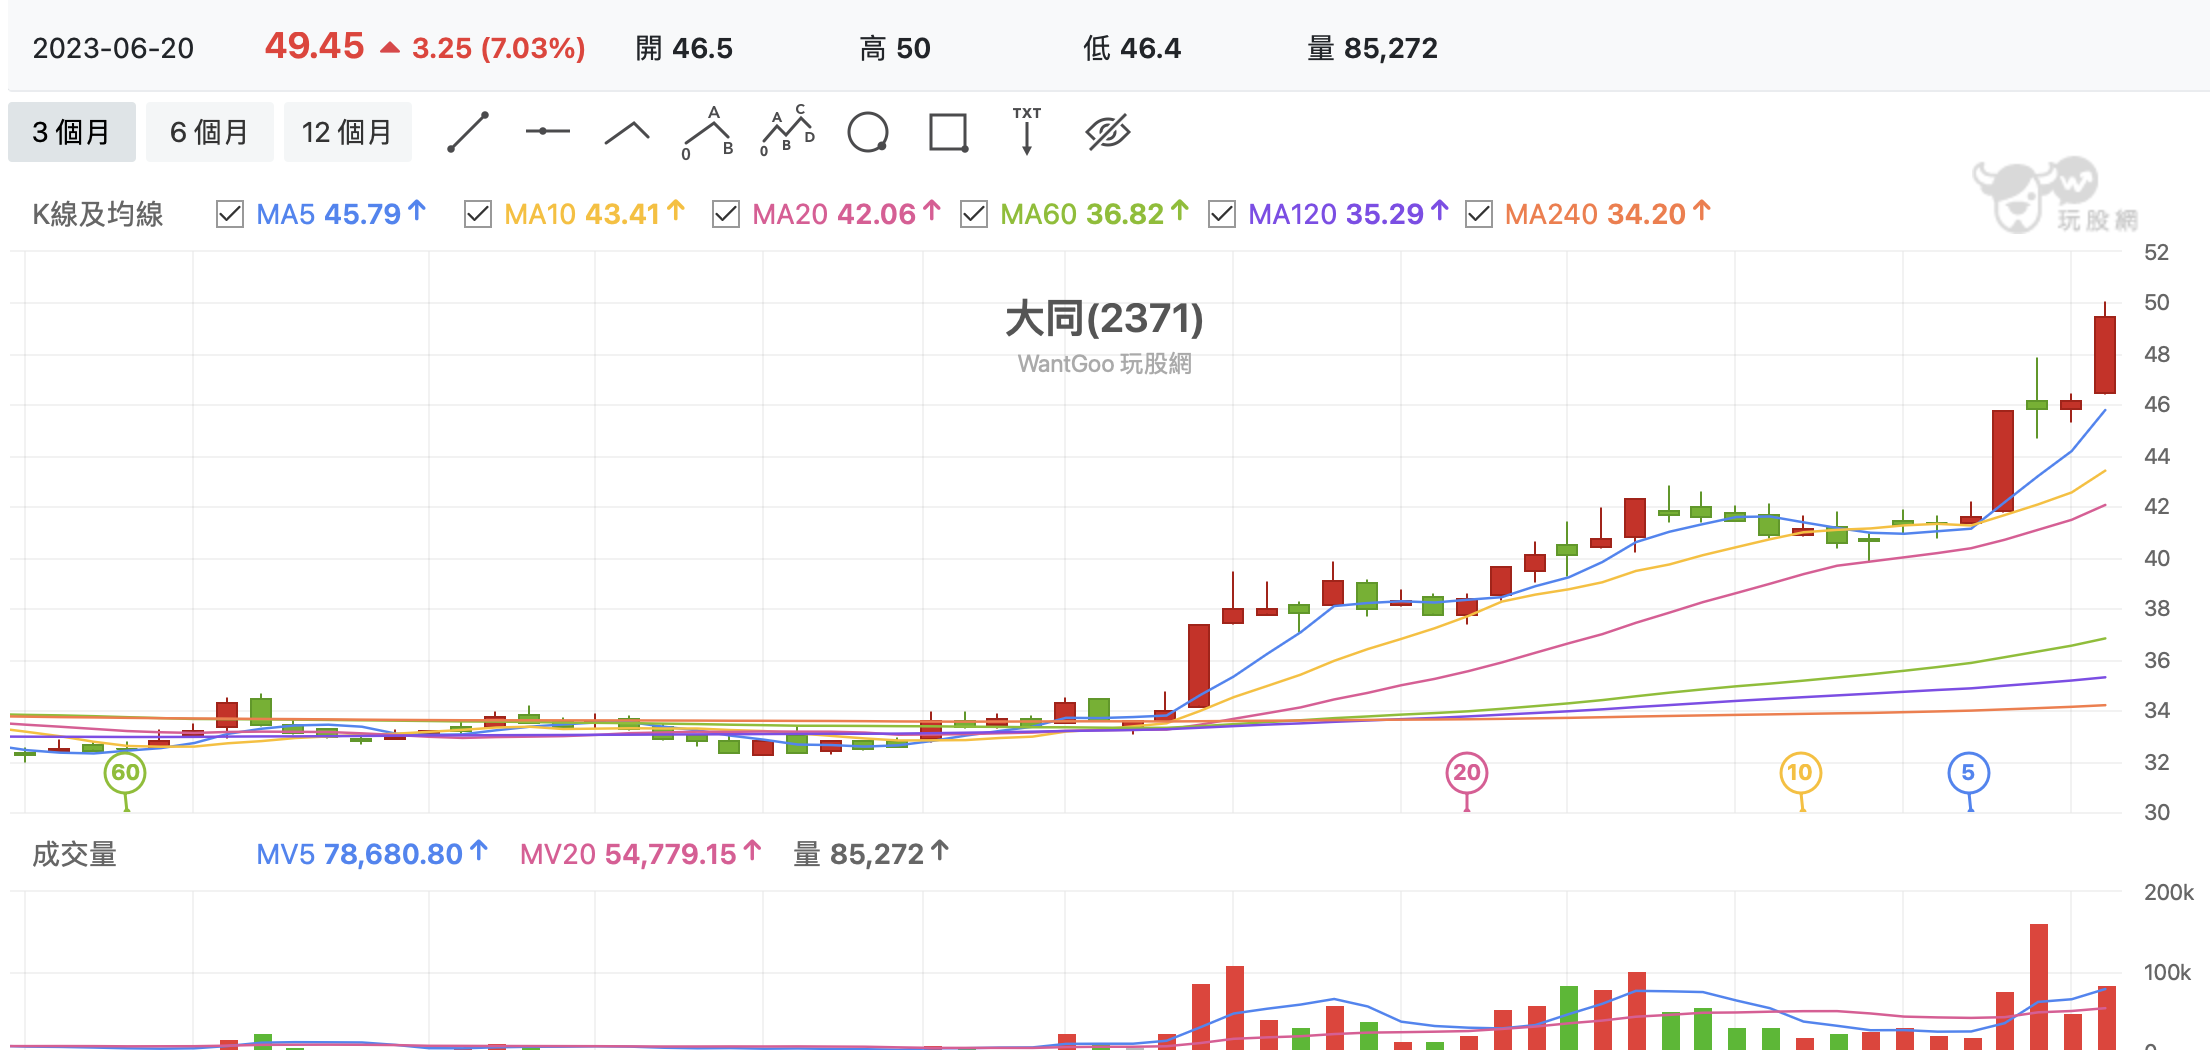This screenshot has height=1050, width=2210.
Task: Switch chart range to 12 個月
Action: coord(348,132)
